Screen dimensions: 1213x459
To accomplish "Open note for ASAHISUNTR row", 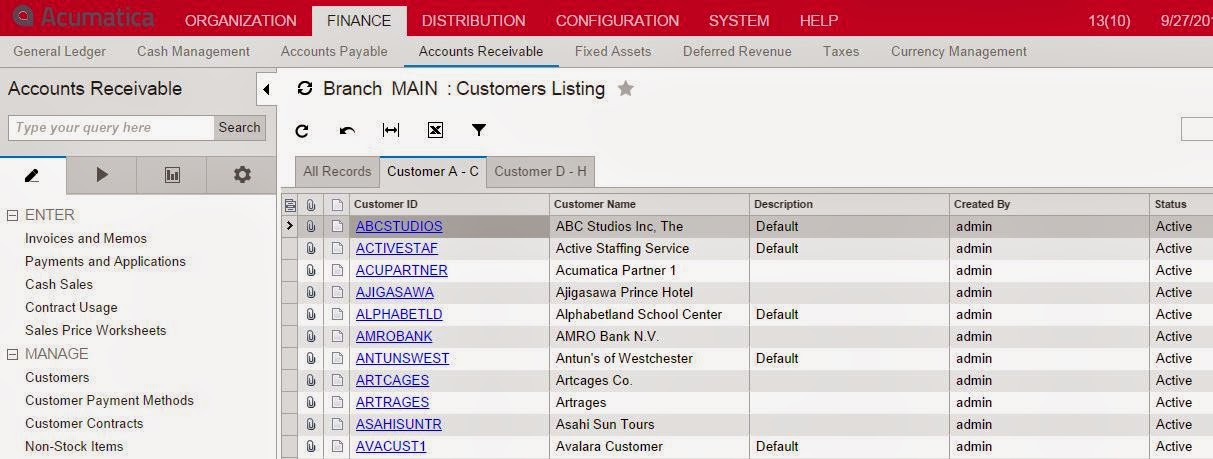I will coord(337,424).
